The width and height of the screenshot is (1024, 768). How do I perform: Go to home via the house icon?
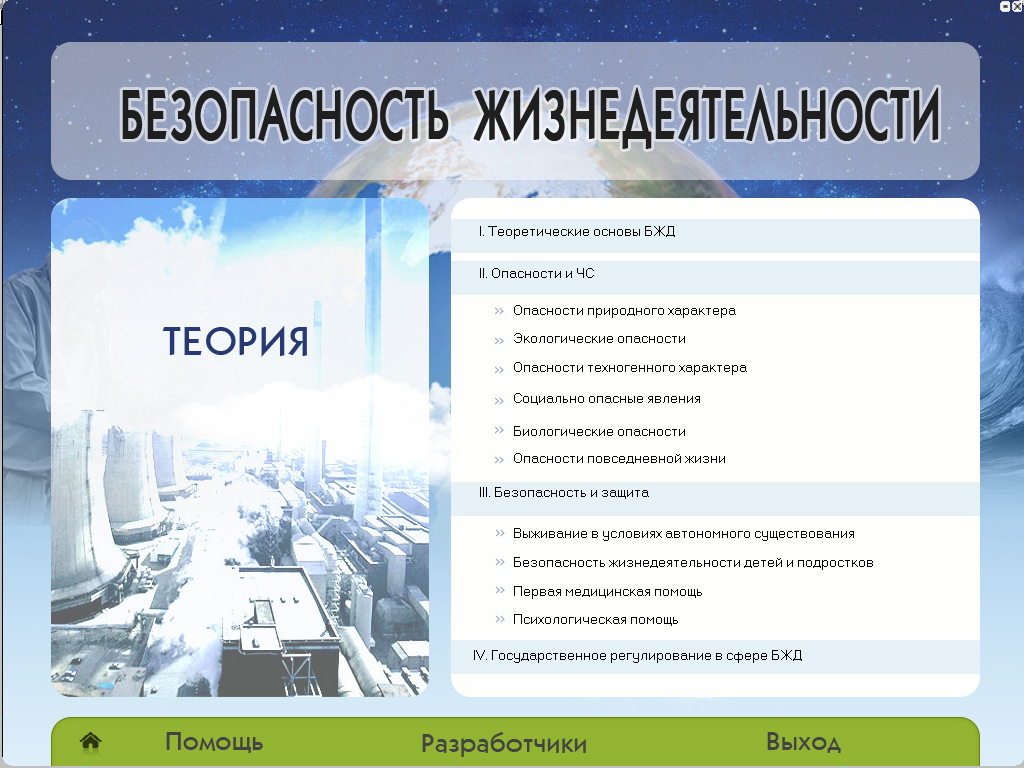(x=91, y=741)
